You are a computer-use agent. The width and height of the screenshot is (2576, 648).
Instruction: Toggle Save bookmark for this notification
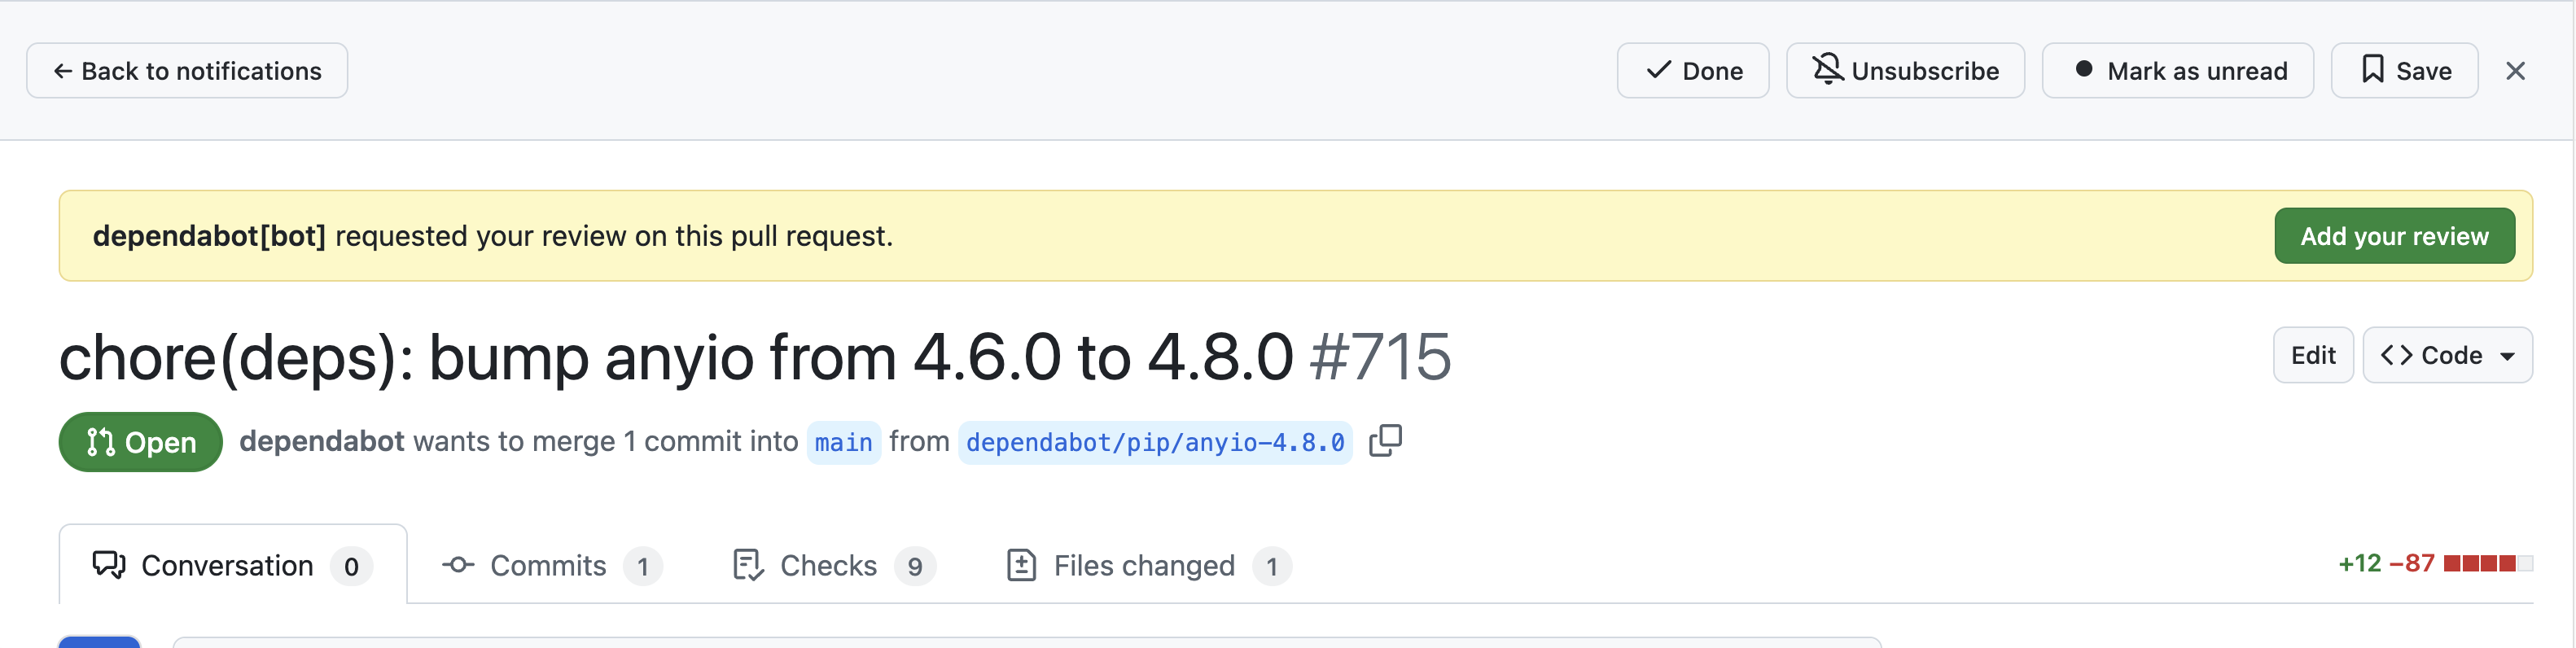click(2404, 71)
